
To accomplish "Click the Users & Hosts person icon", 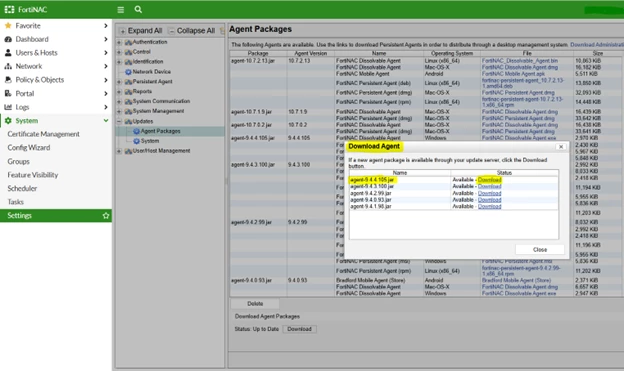I will tap(8, 53).
